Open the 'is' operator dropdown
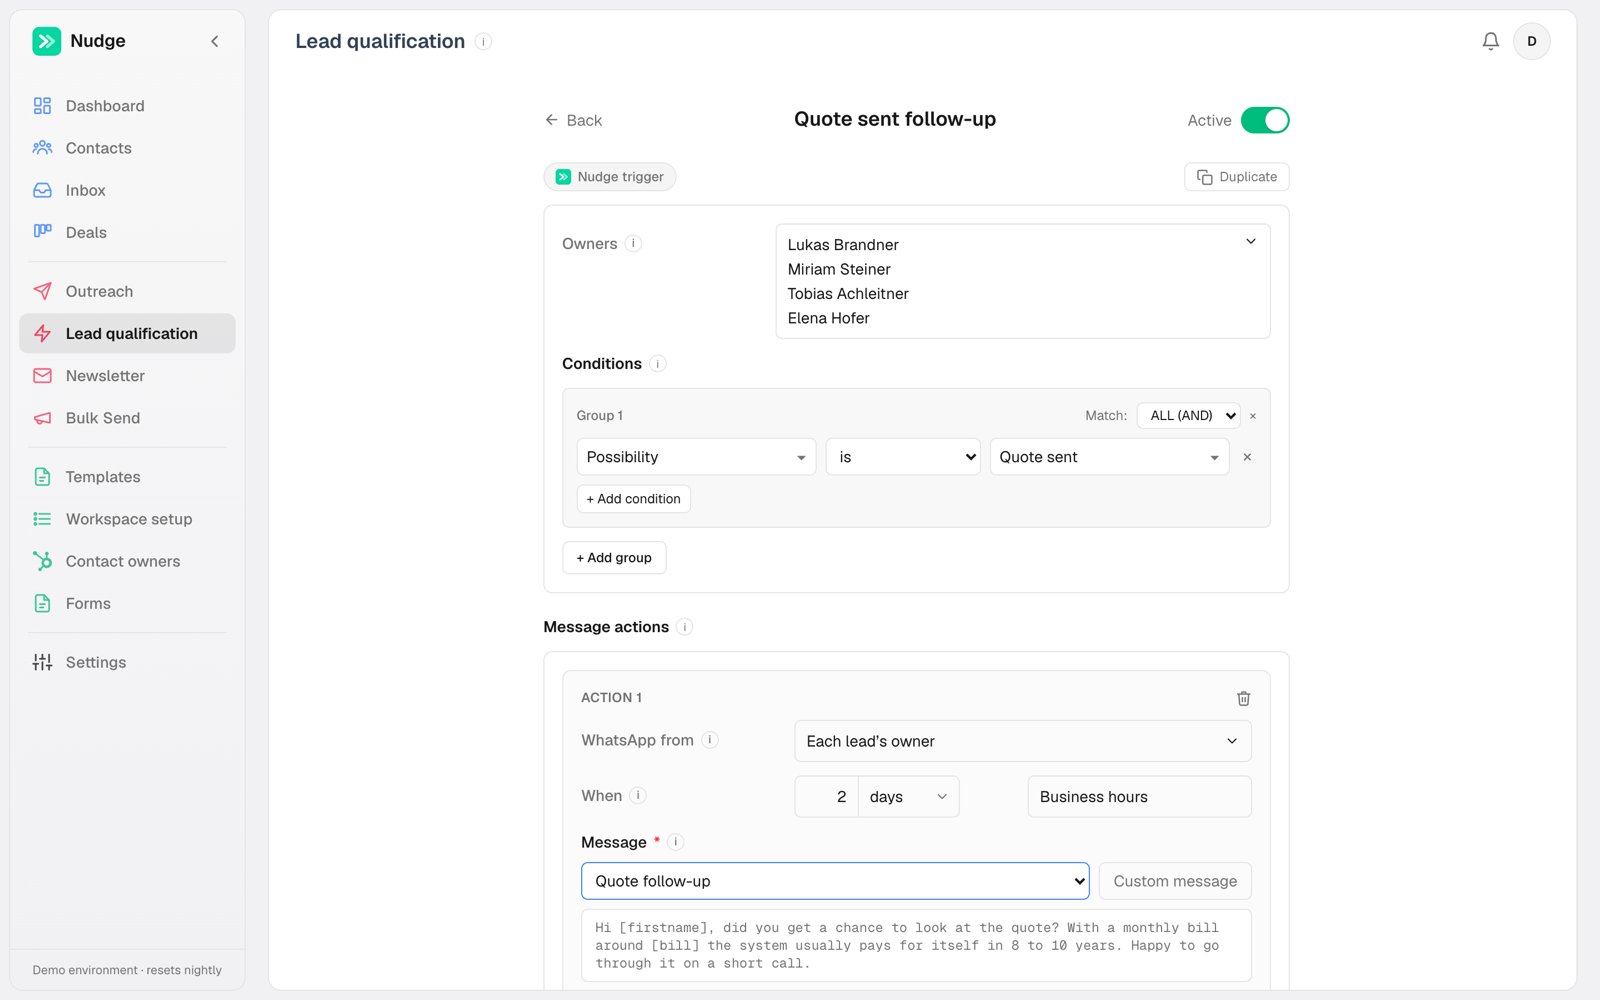The width and height of the screenshot is (1600, 1000). tap(903, 457)
